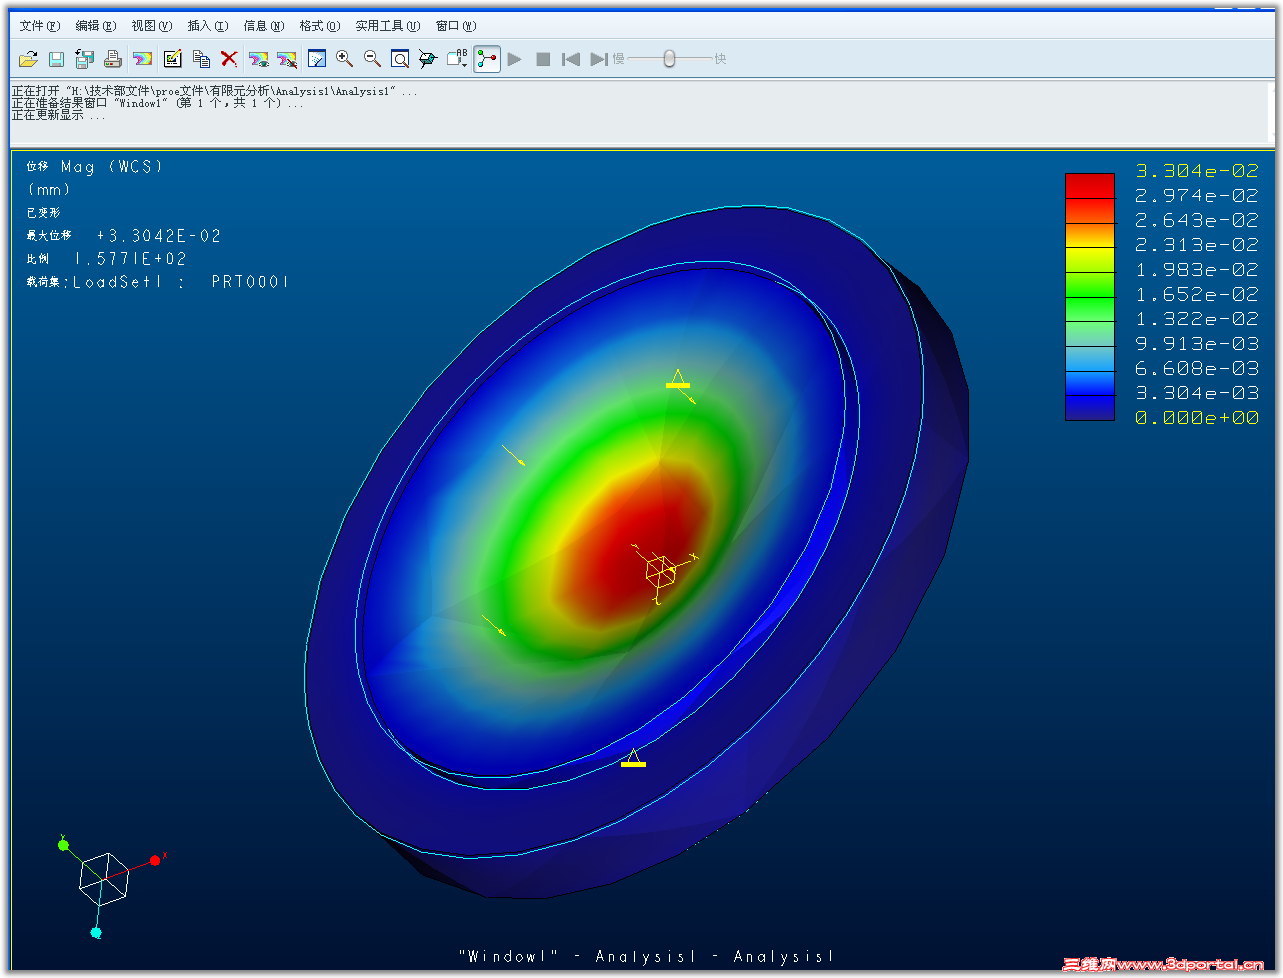
Task: Click the yellow legend color band
Action: coord(1090,259)
